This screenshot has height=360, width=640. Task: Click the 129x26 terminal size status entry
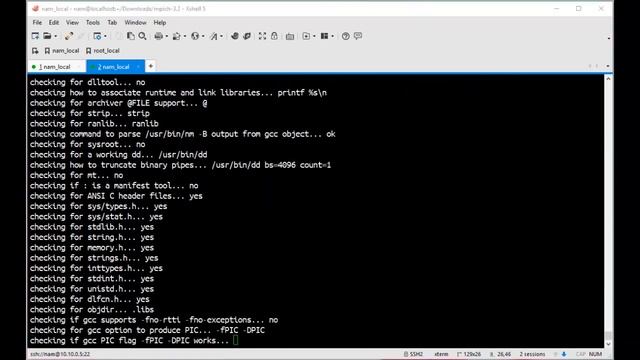click(x=469, y=354)
